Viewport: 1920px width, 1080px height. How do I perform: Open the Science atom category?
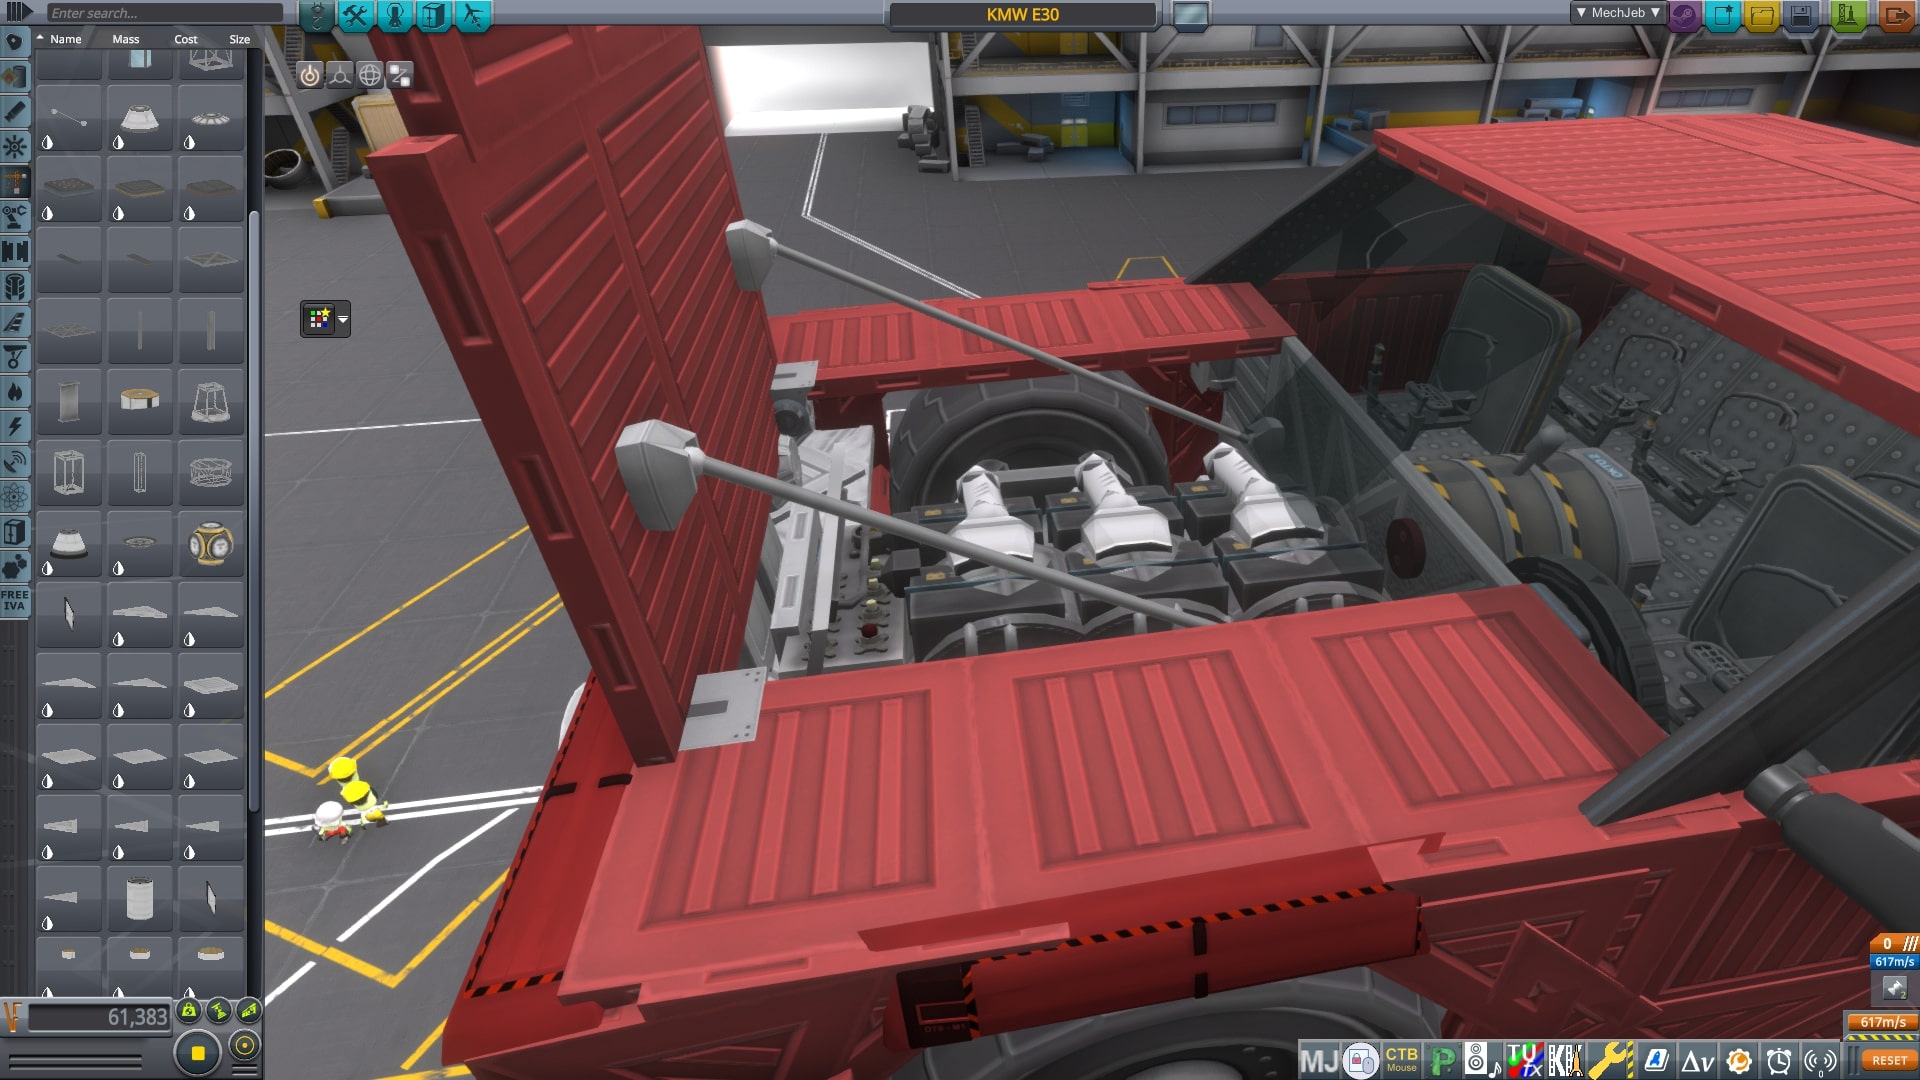coord(15,497)
